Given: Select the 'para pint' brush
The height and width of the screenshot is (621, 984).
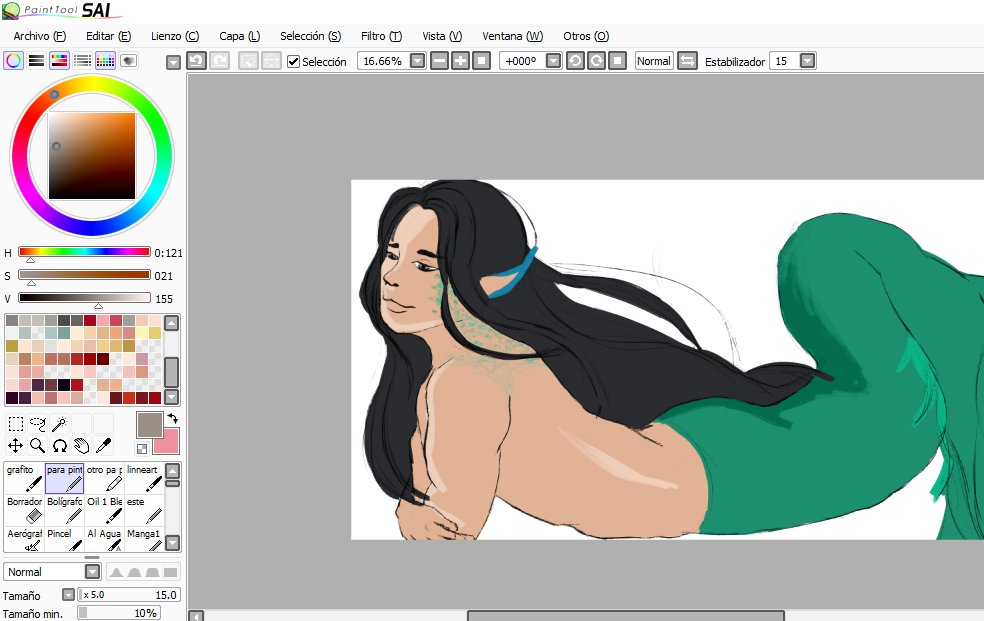Looking at the screenshot, I should pyautogui.click(x=65, y=478).
